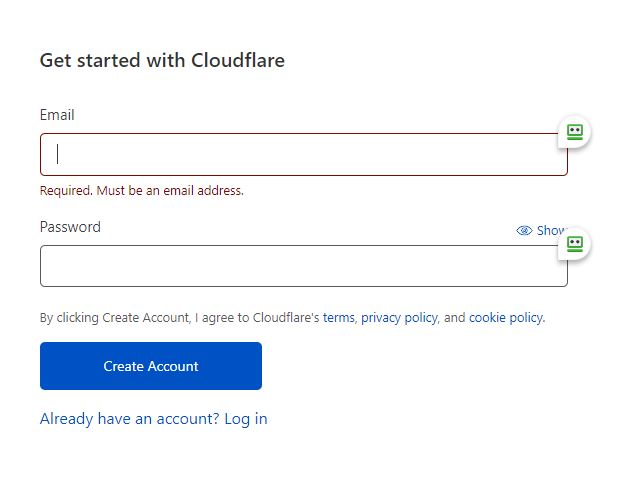Click the Get started with Cloudflare heading
Image resolution: width=634 pixels, height=493 pixels.
point(162,60)
